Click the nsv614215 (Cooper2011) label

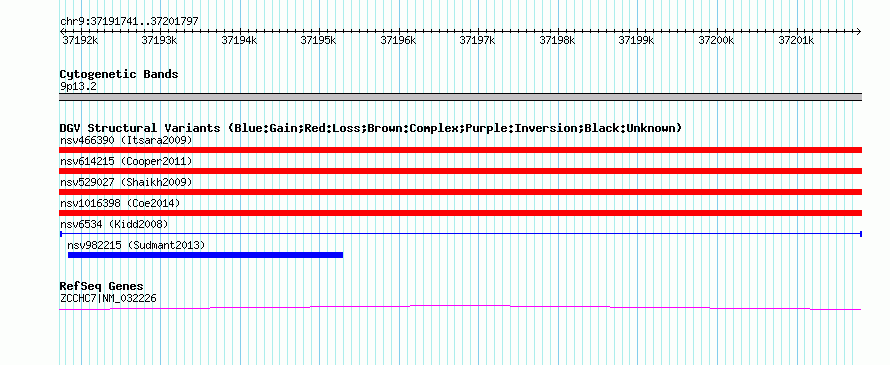click(x=126, y=161)
